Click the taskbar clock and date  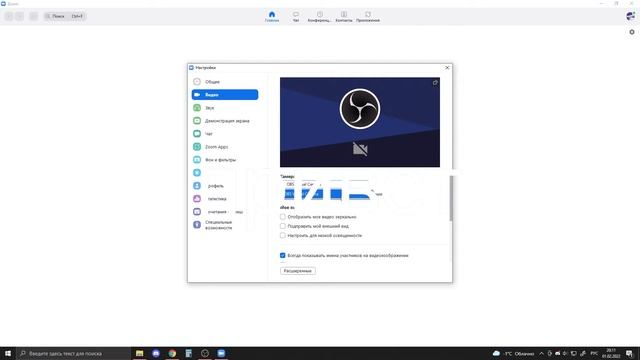611,353
